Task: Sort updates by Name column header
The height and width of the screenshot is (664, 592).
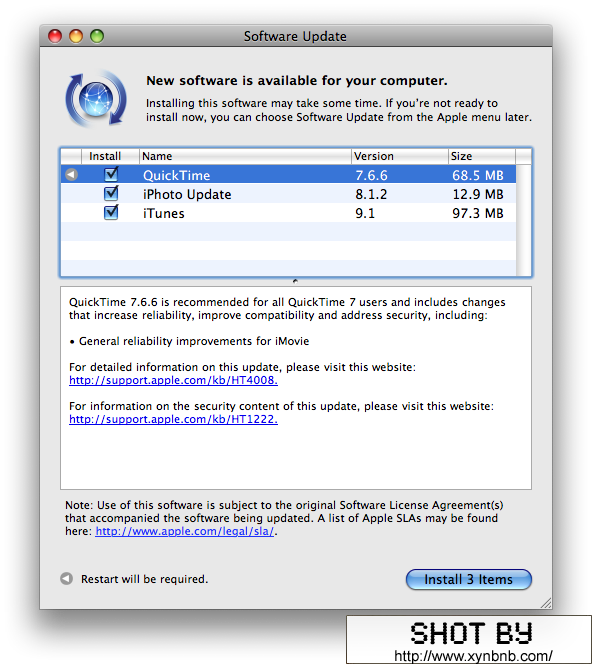Action: (245, 156)
